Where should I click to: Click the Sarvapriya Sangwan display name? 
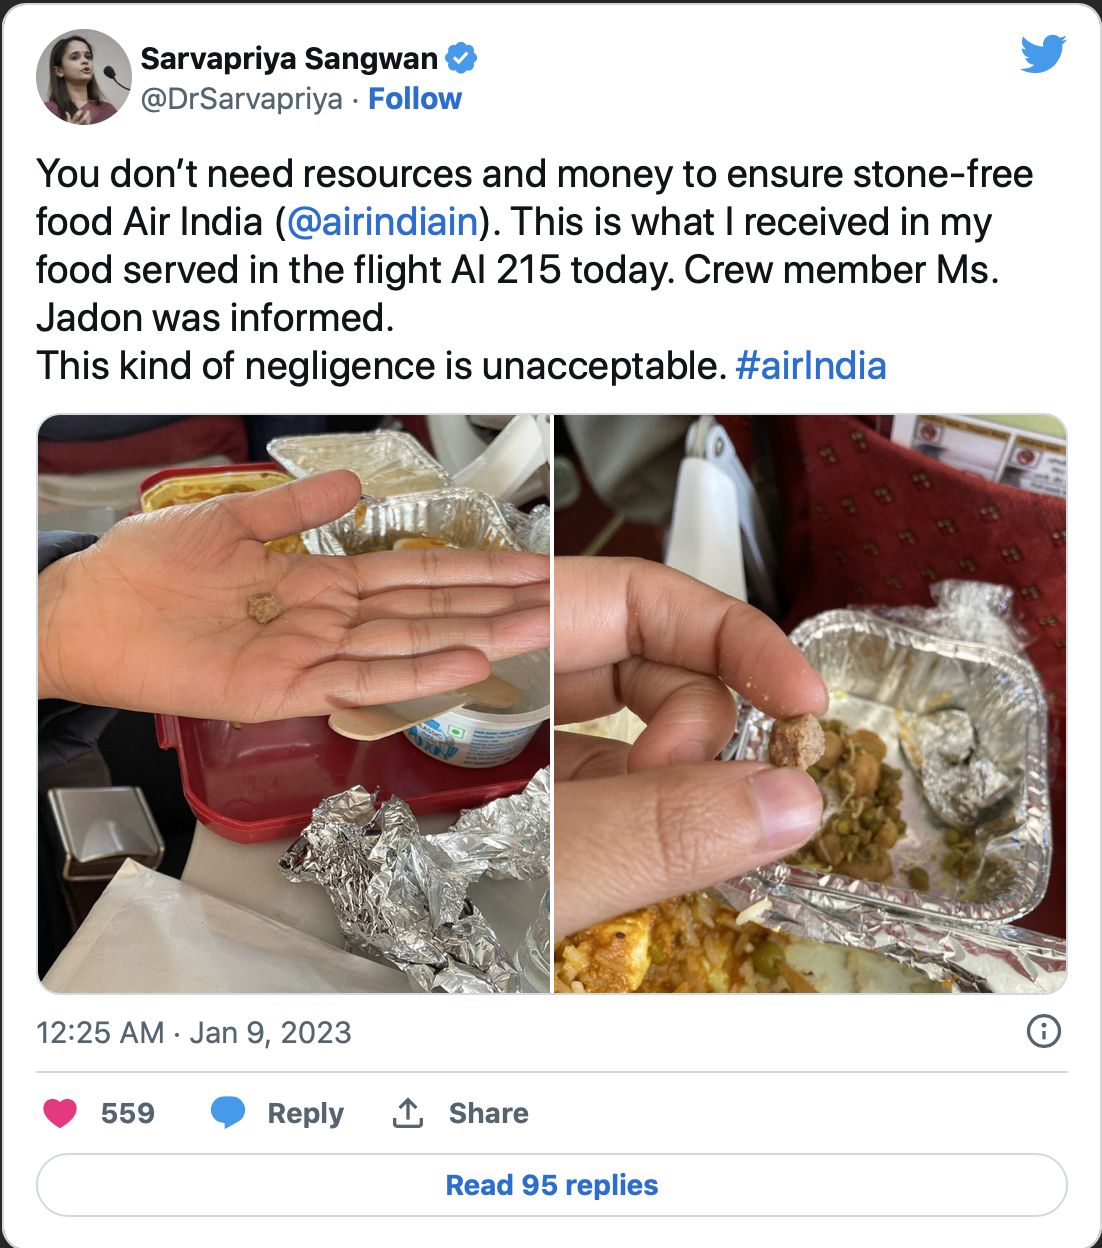289,59
